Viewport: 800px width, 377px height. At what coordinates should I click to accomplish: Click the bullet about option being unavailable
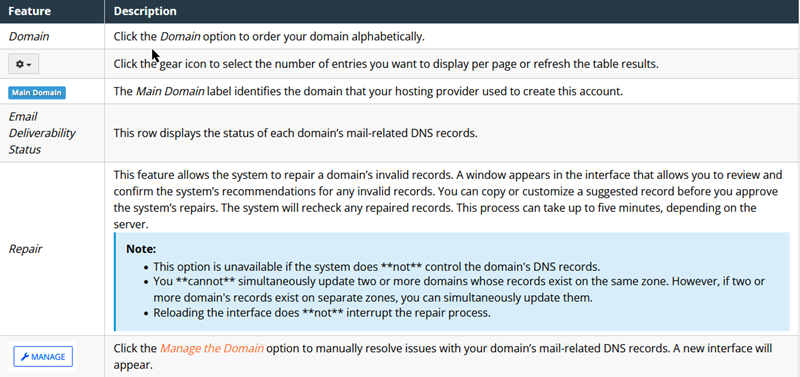pos(377,267)
